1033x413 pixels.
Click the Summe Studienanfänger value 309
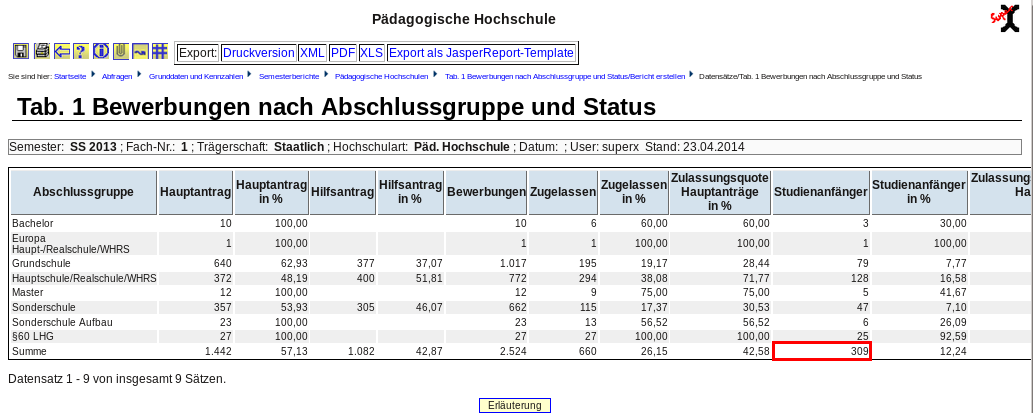859,352
